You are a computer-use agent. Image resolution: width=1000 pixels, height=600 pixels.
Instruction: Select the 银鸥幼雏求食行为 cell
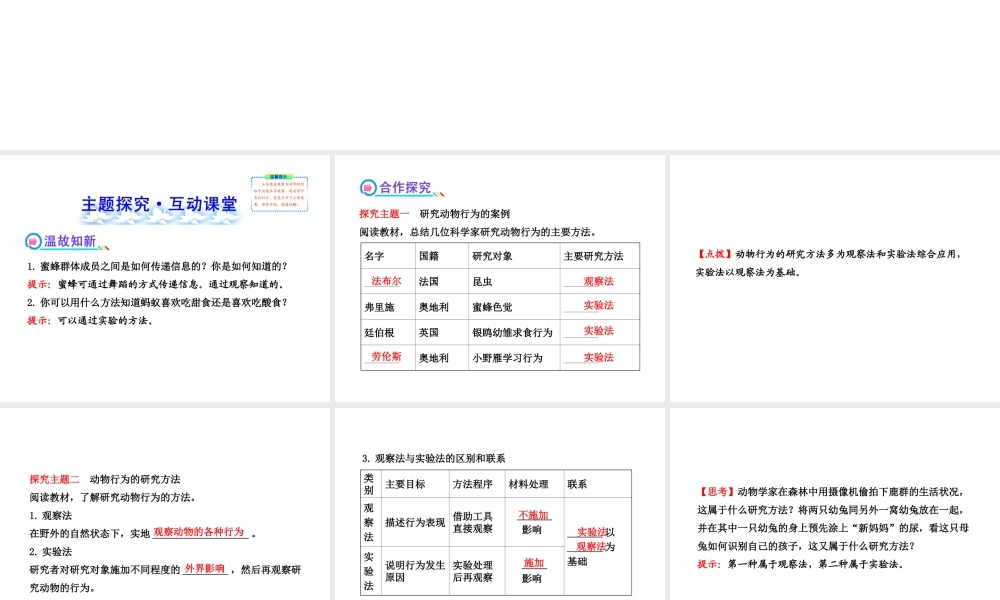[x=512, y=332]
